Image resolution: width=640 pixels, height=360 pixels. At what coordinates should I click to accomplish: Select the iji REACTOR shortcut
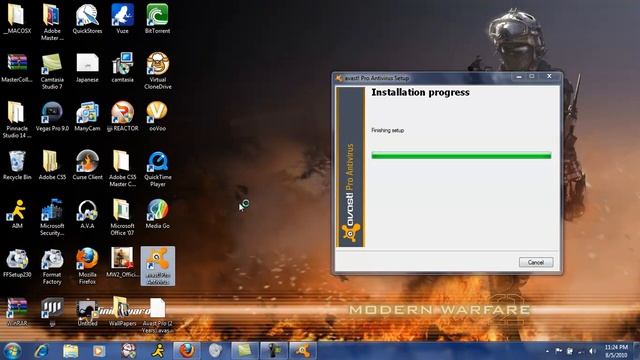[x=122, y=116]
